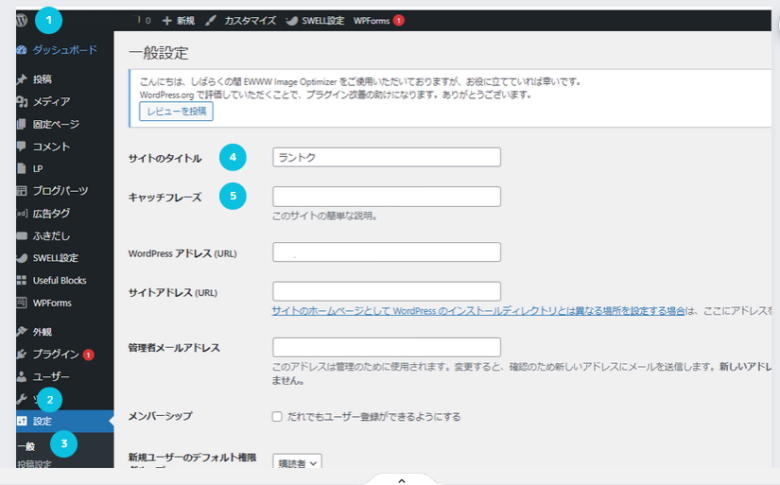The width and height of the screenshot is (780, 485).
Task: Open 広告タグ in the sidebar
Action: [x=51, y=213]
